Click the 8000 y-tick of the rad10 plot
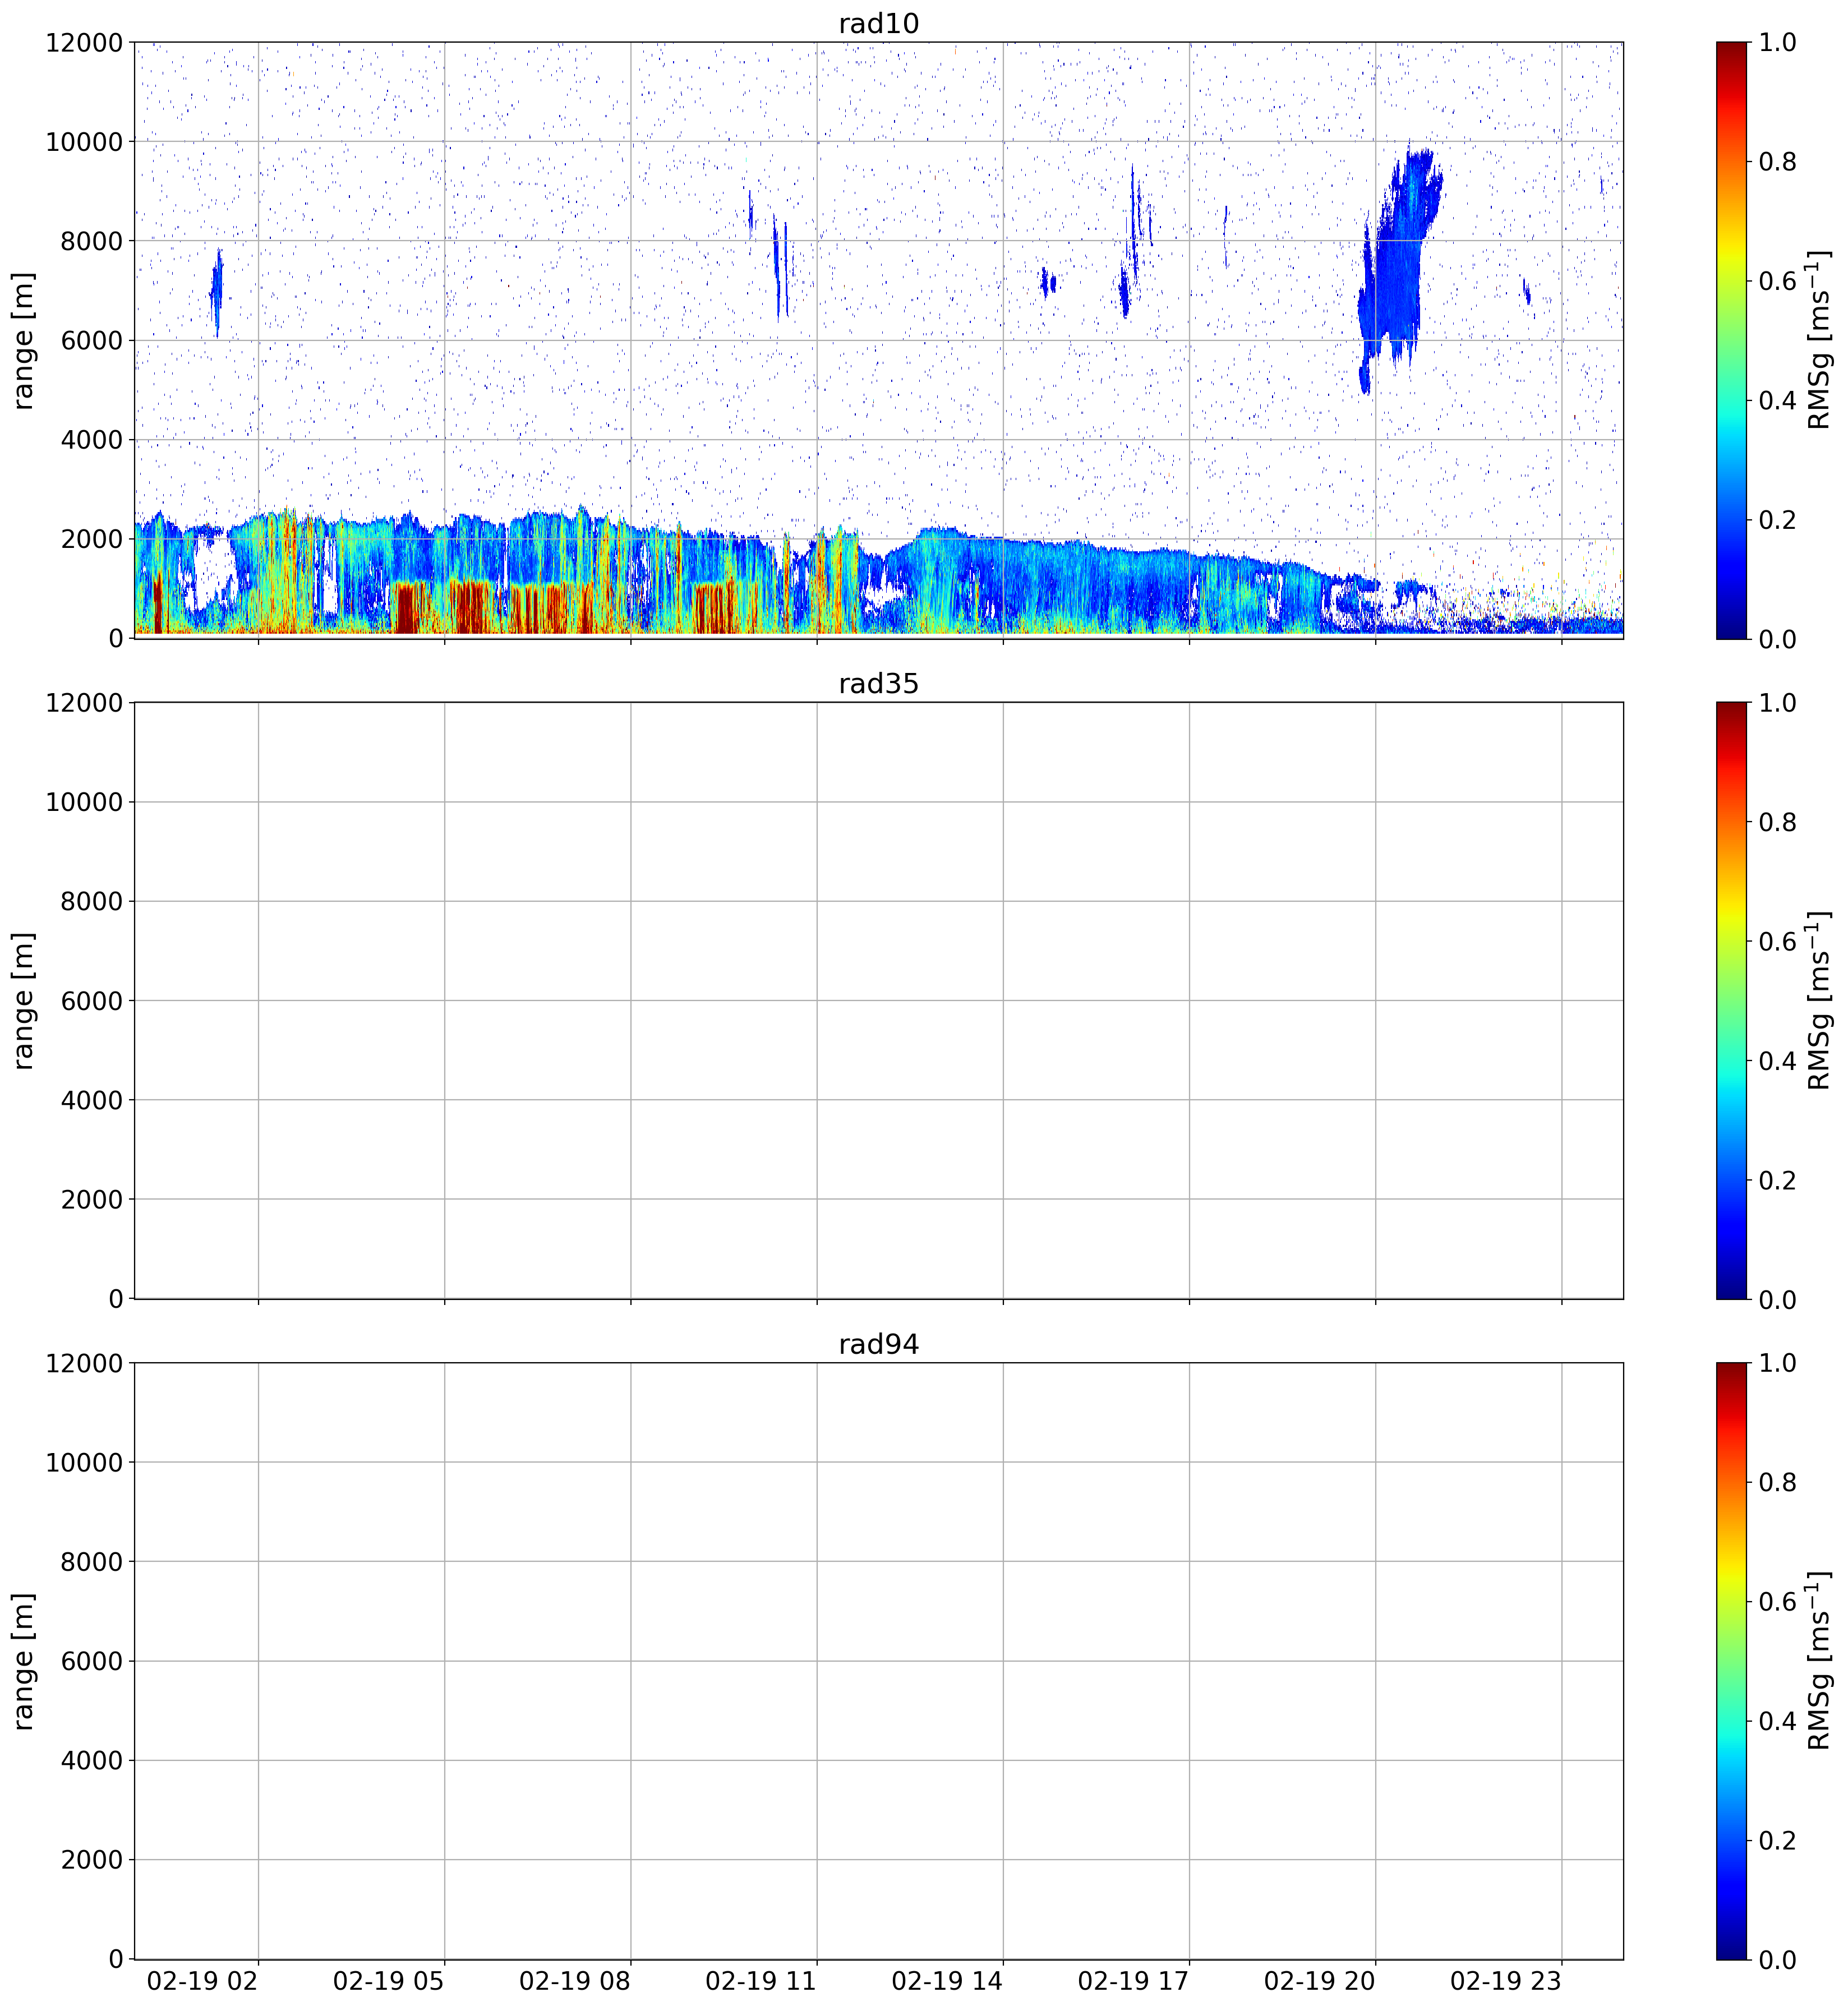Screen dimensions: 1848x2006 point(92,241)
